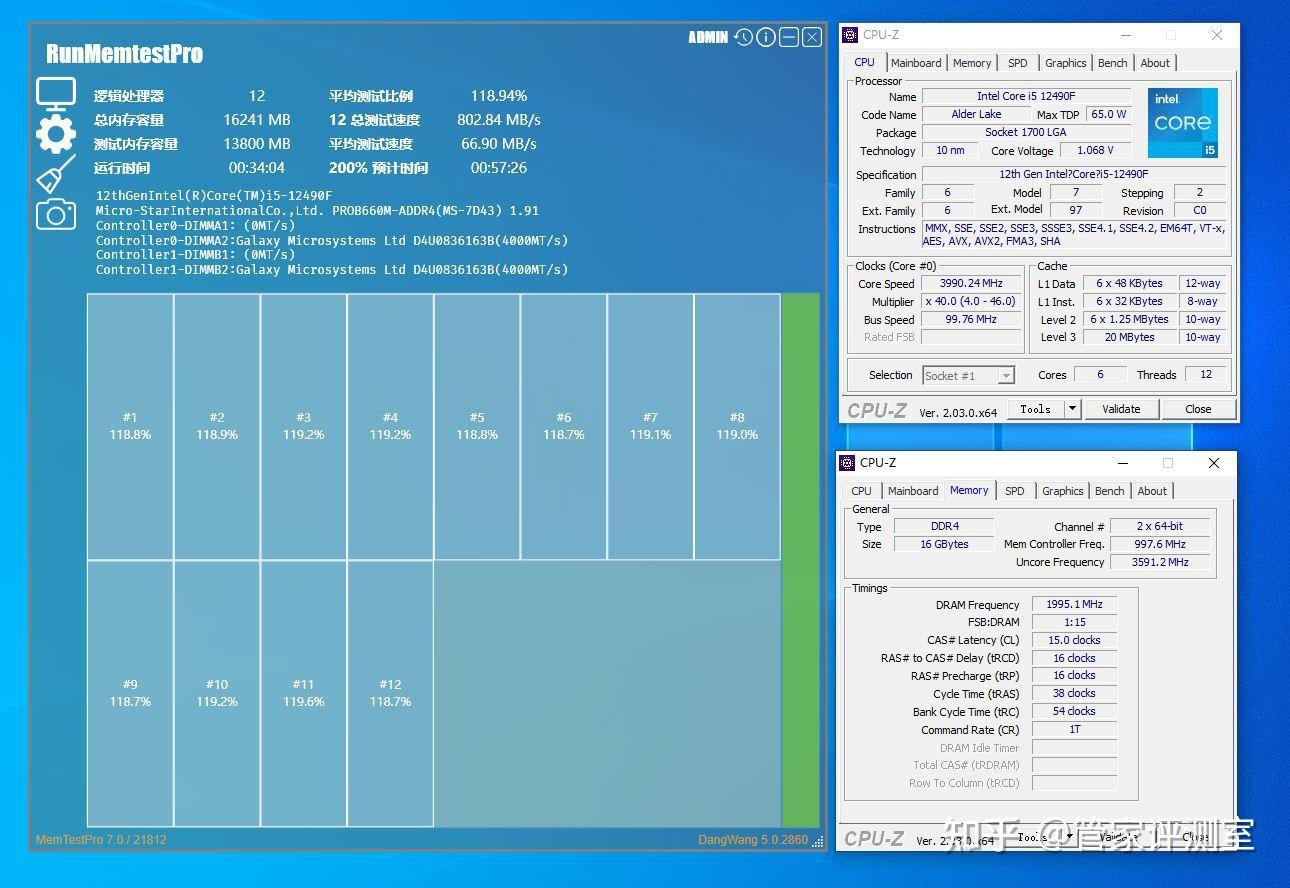Switch to About tab in lower CPU-Z window
The width and height of the screenshot is (1290, 888).
coord(1152,491)
